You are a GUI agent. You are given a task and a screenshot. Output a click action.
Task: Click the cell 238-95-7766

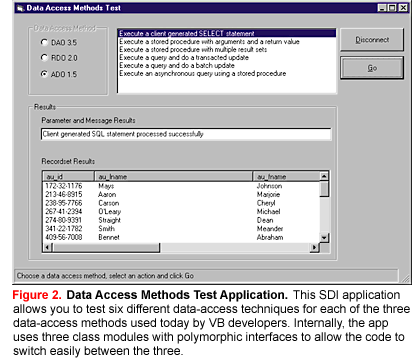pyautogui.click(x=64, y=203)
